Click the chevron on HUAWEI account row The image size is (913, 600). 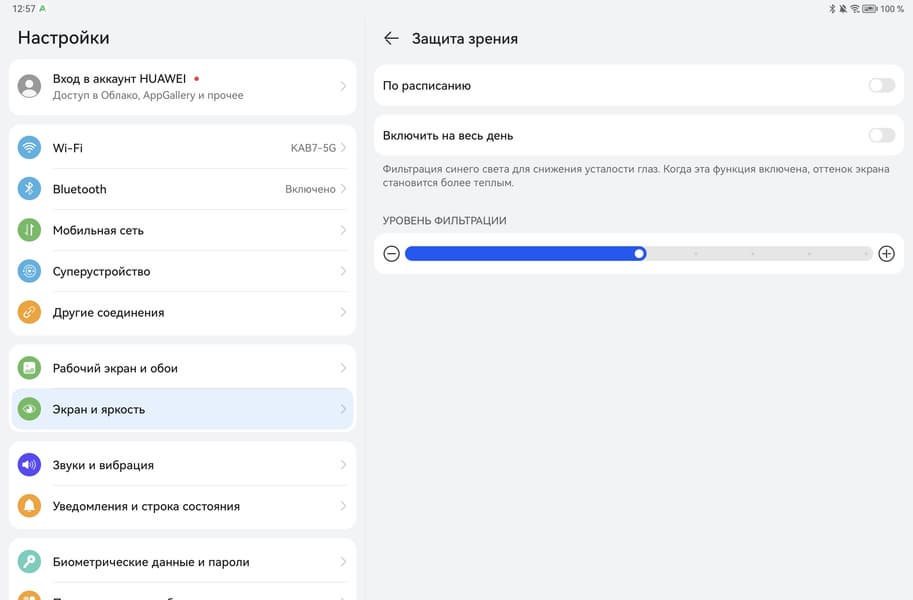coord(343,87)
